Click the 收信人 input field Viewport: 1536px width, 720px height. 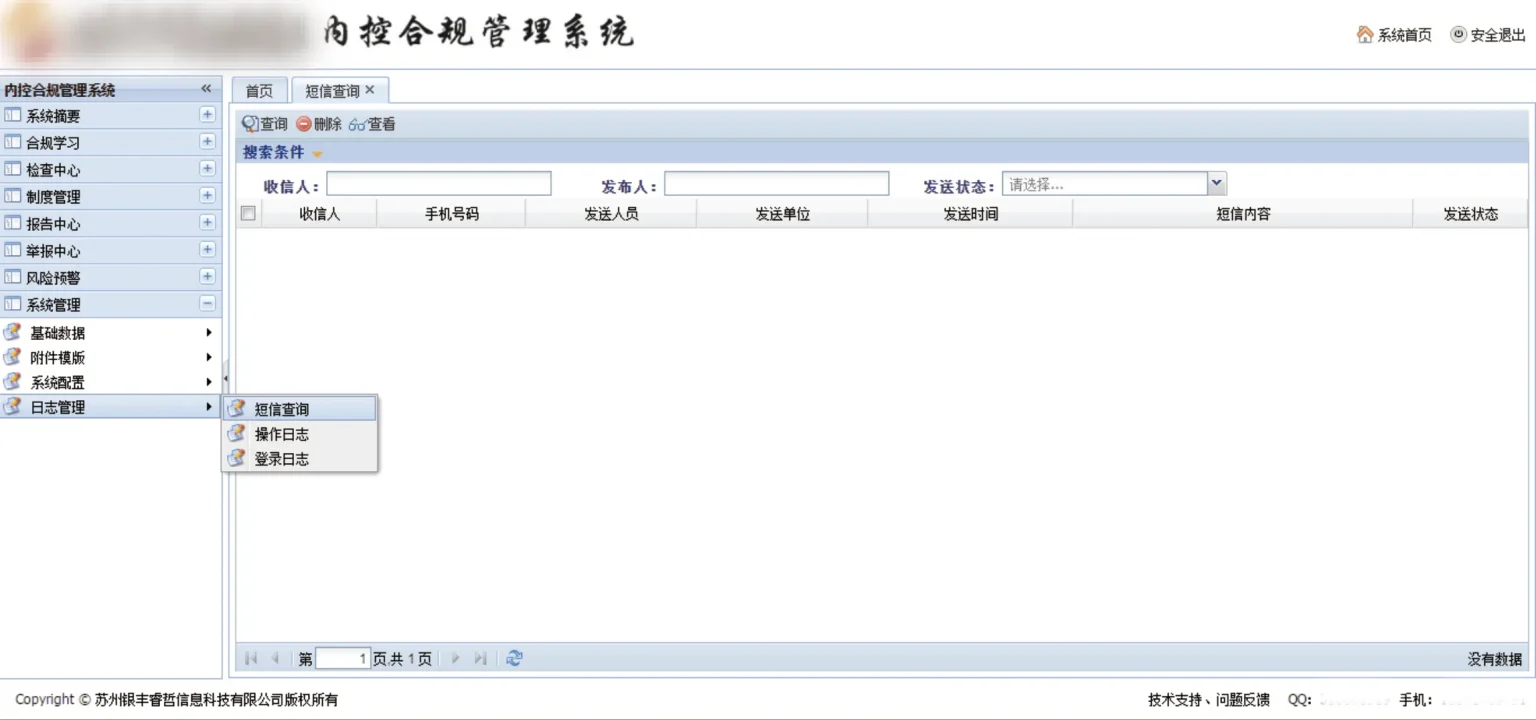coord(438,184)
